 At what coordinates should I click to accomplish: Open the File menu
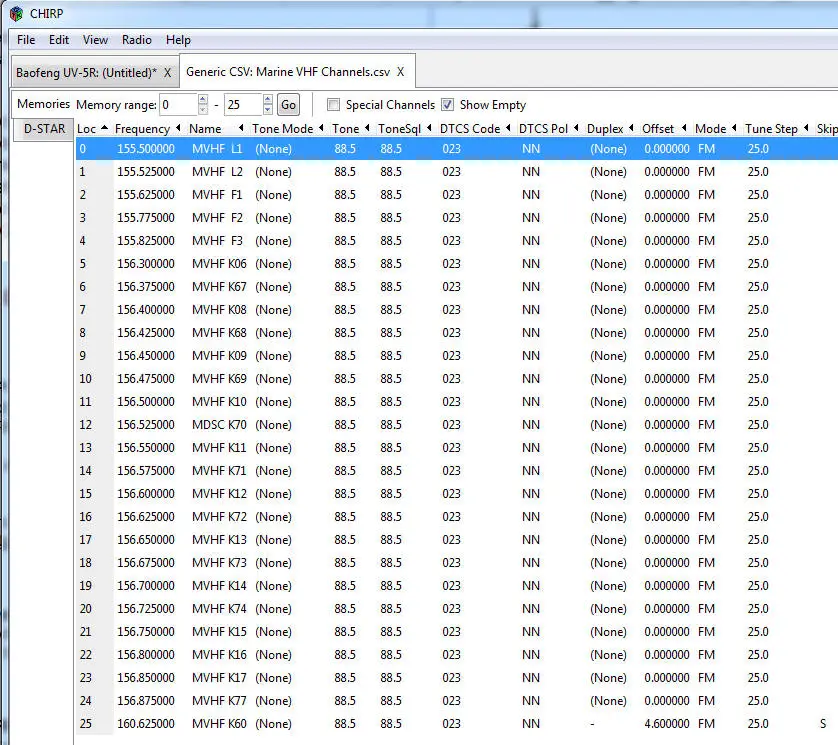(x=26, y=40)
